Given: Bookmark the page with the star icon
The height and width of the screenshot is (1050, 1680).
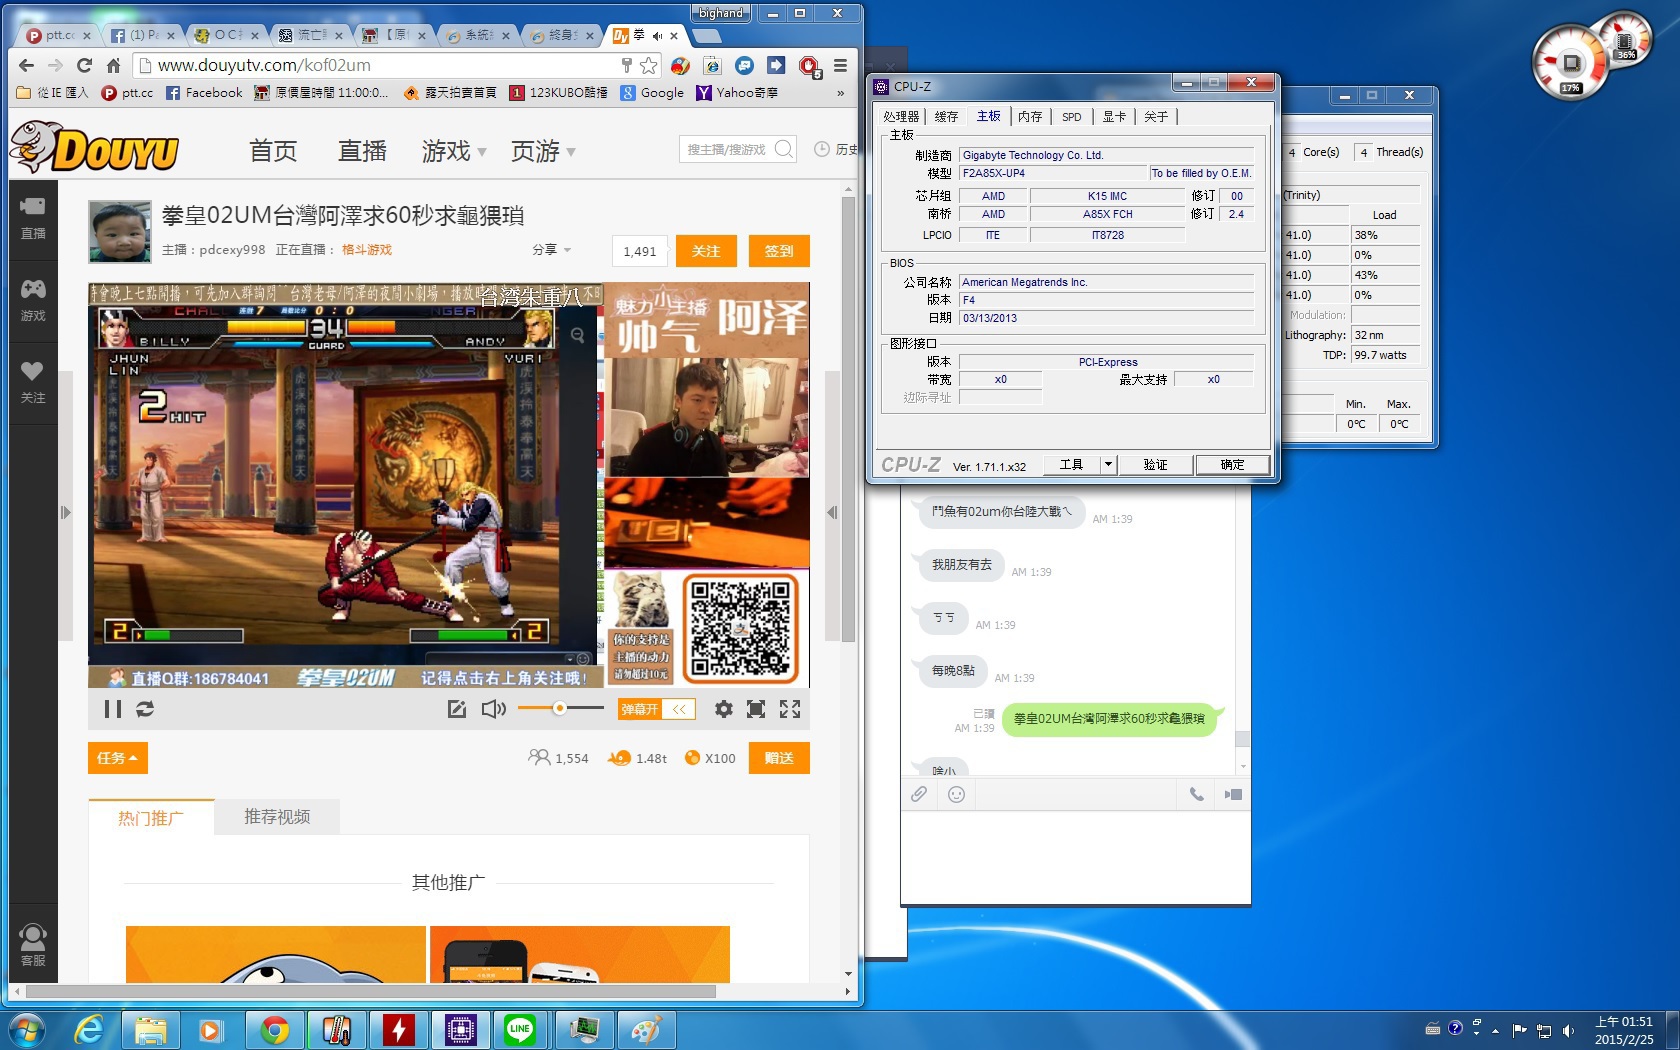Looking at the screenshot, I should click(649, 65).
